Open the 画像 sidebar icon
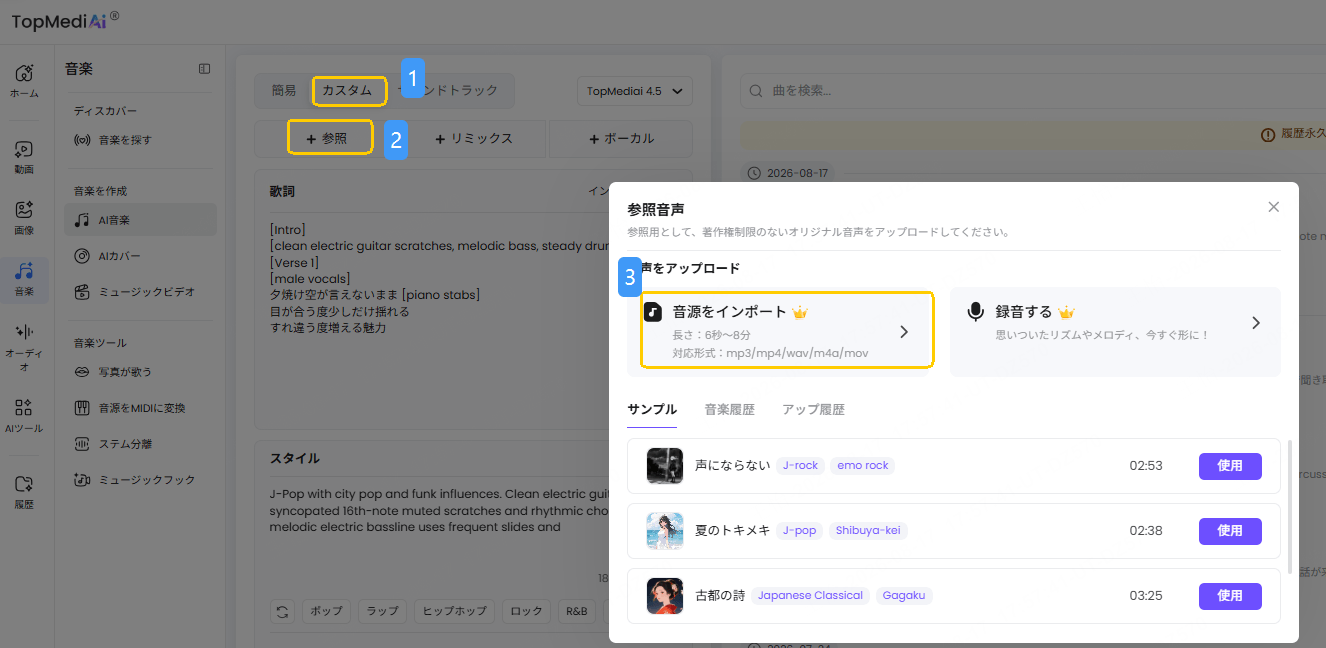 click(x=24, y=217)
